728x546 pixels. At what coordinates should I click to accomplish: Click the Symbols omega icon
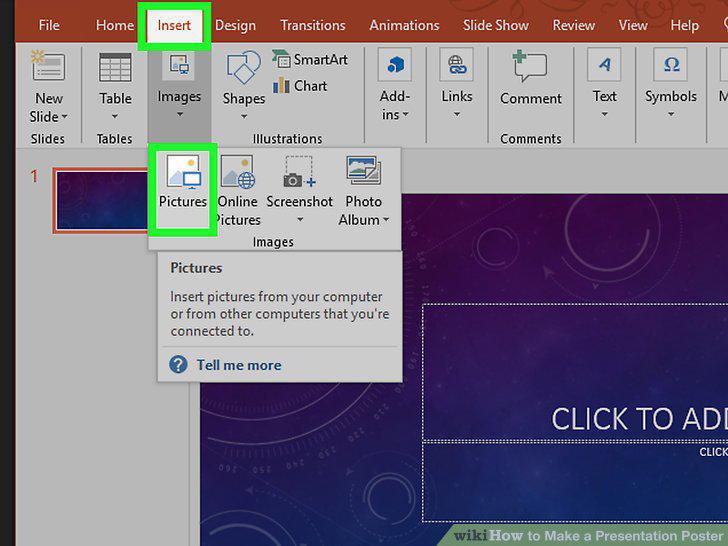671,65
